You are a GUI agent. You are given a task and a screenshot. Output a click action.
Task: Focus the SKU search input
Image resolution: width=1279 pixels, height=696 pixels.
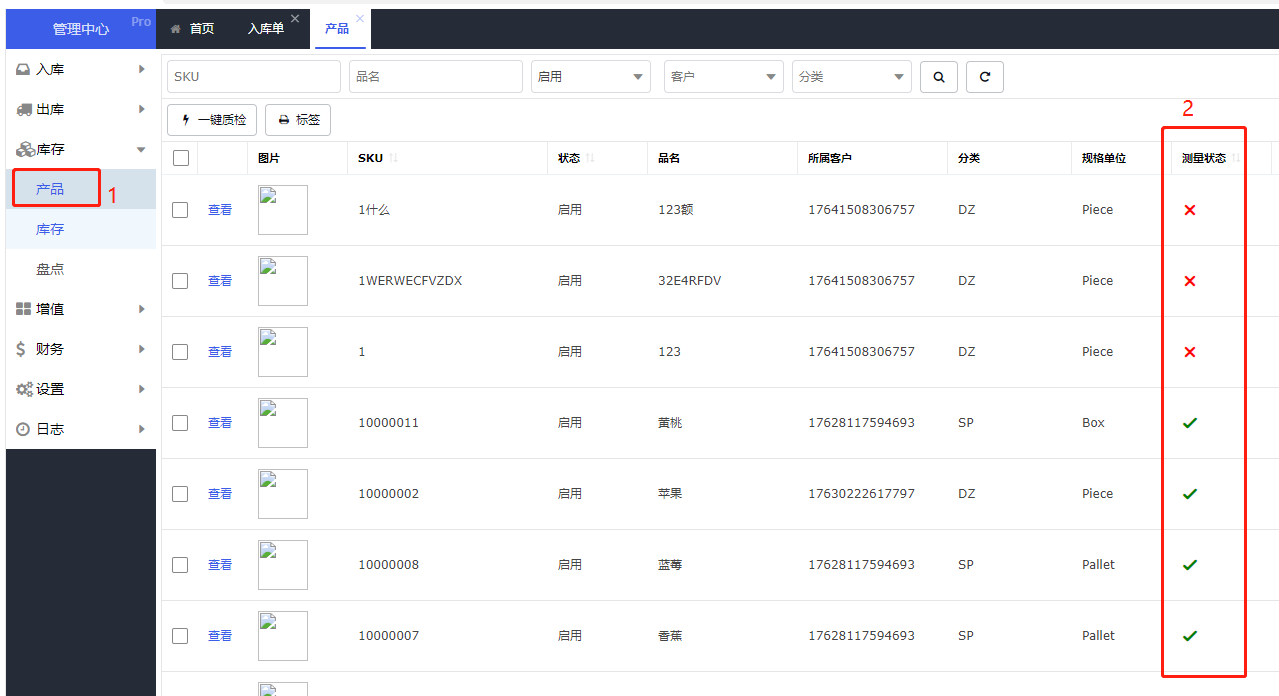(x=254, y=77)
